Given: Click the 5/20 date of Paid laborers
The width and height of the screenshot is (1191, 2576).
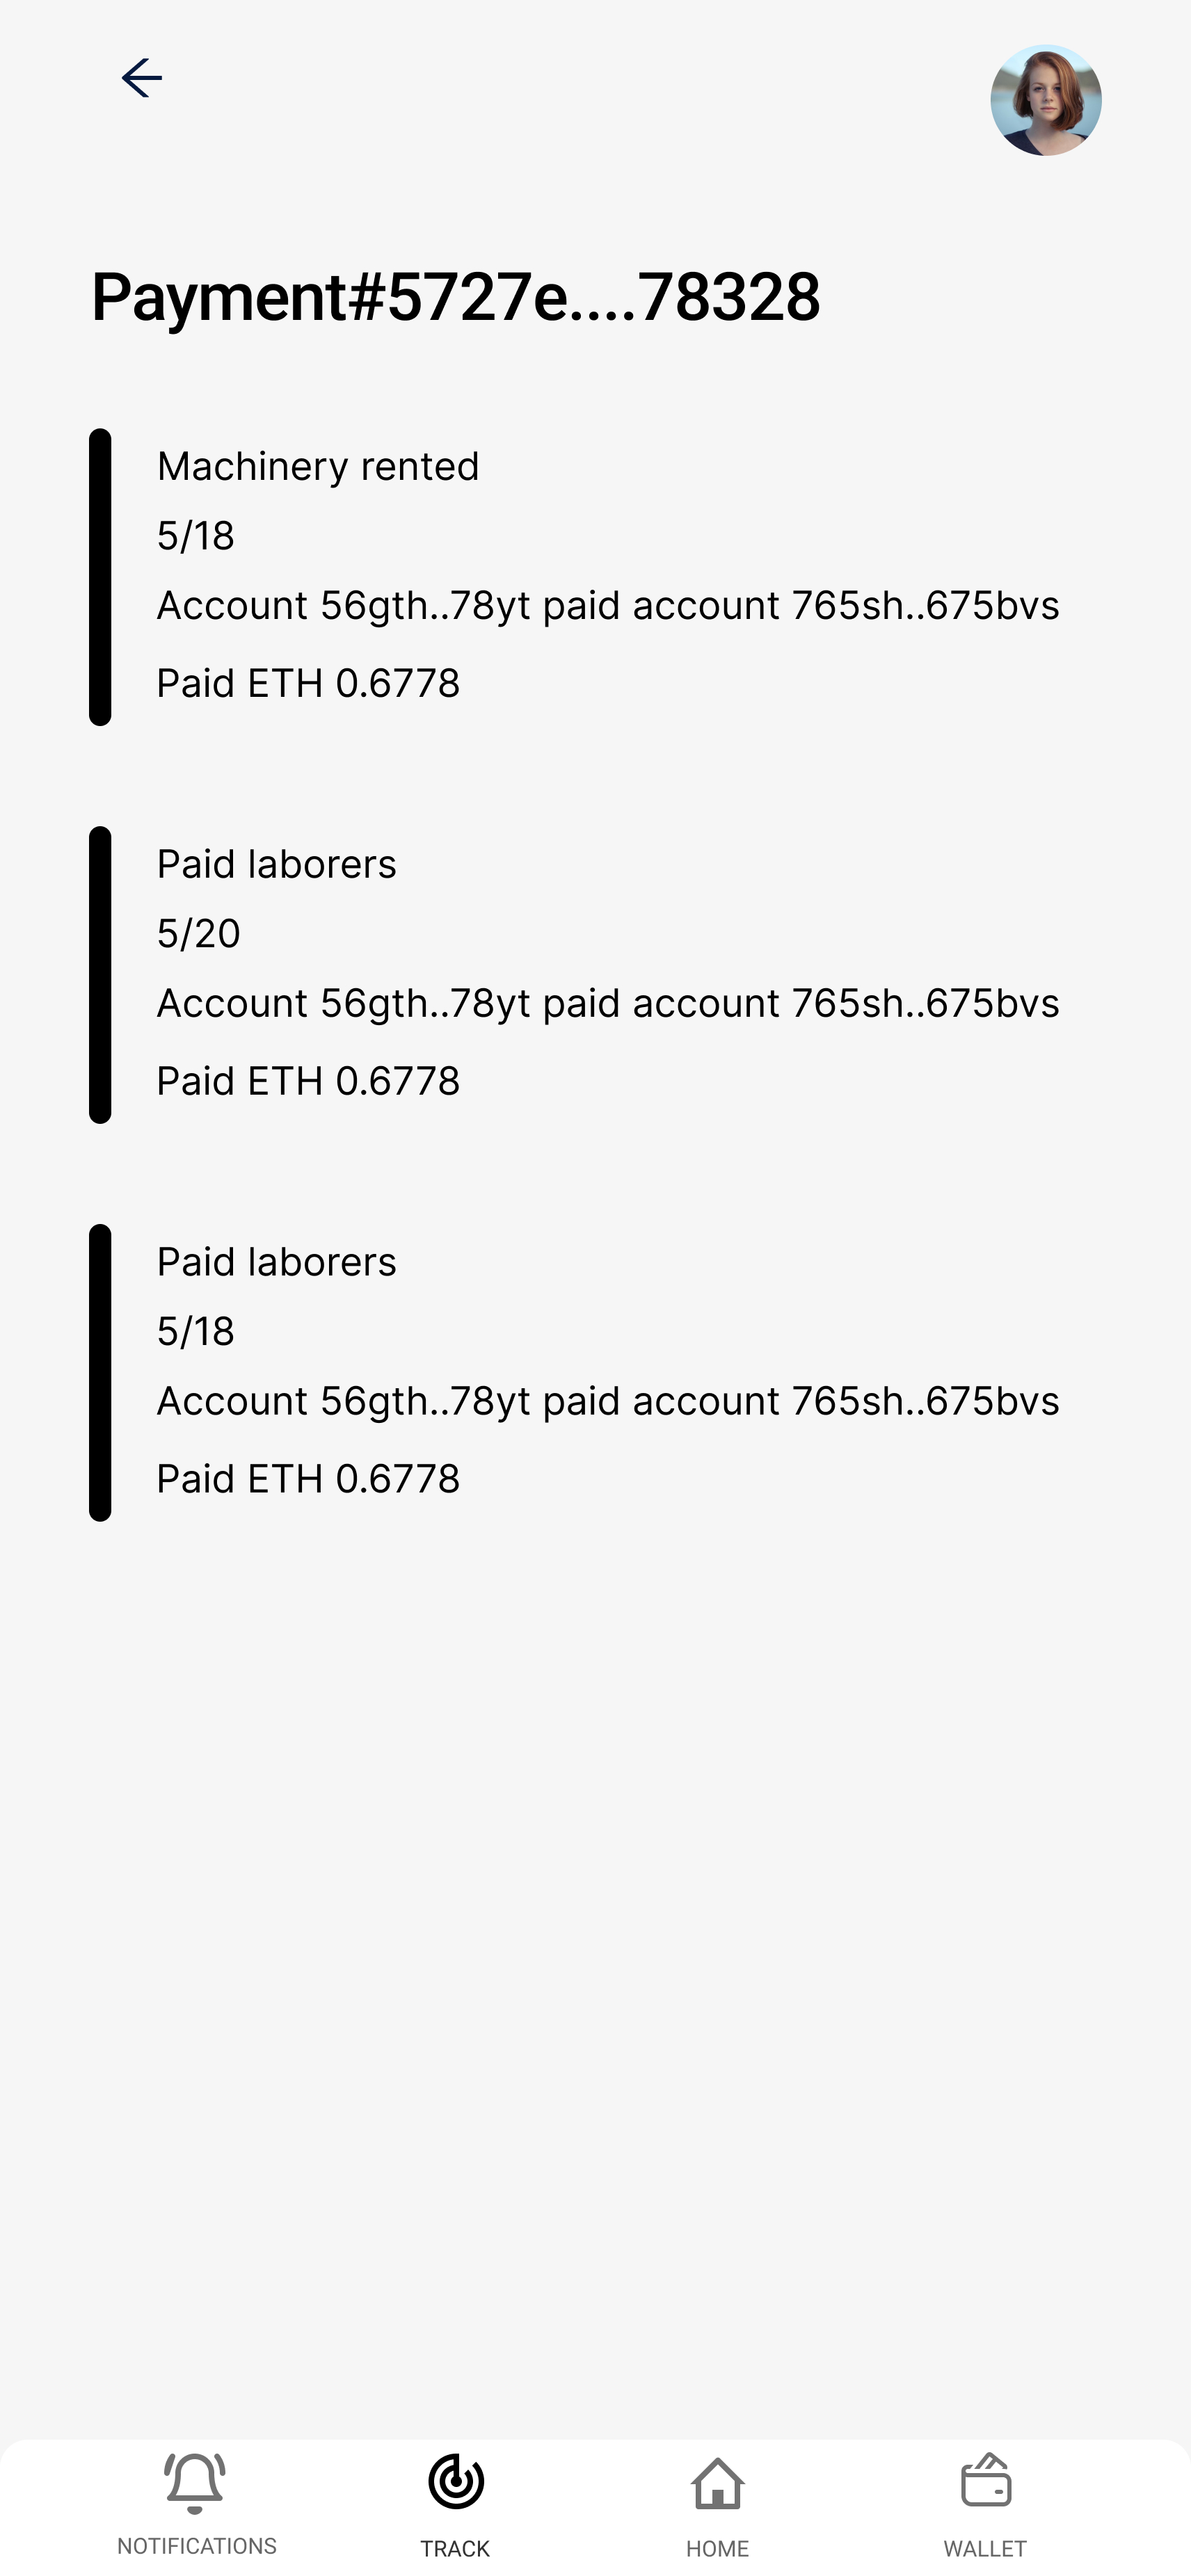Looking at the screenshot, I should click(x=199, y=934).
